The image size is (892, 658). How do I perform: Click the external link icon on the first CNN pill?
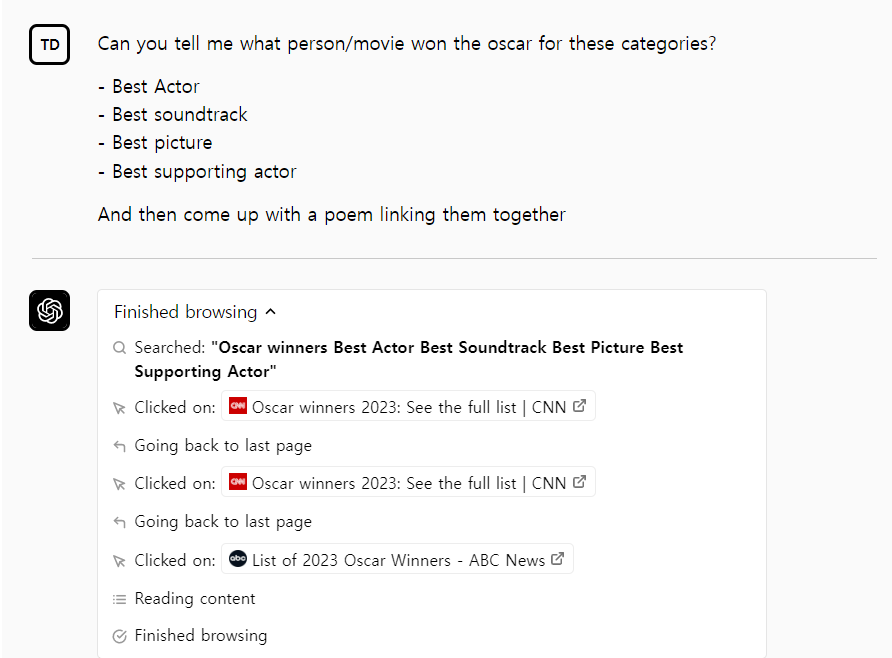pyautogui.click(x=578, y=405)
